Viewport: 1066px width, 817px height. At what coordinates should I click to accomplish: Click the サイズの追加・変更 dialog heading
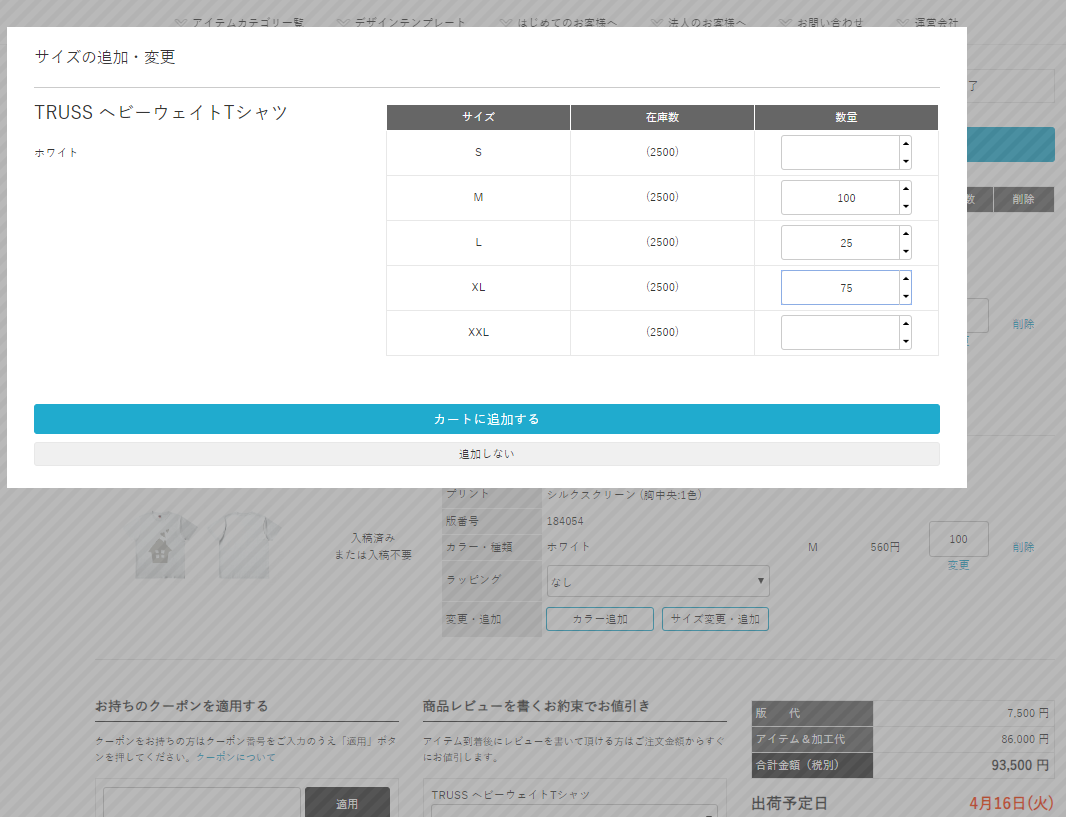105,57
